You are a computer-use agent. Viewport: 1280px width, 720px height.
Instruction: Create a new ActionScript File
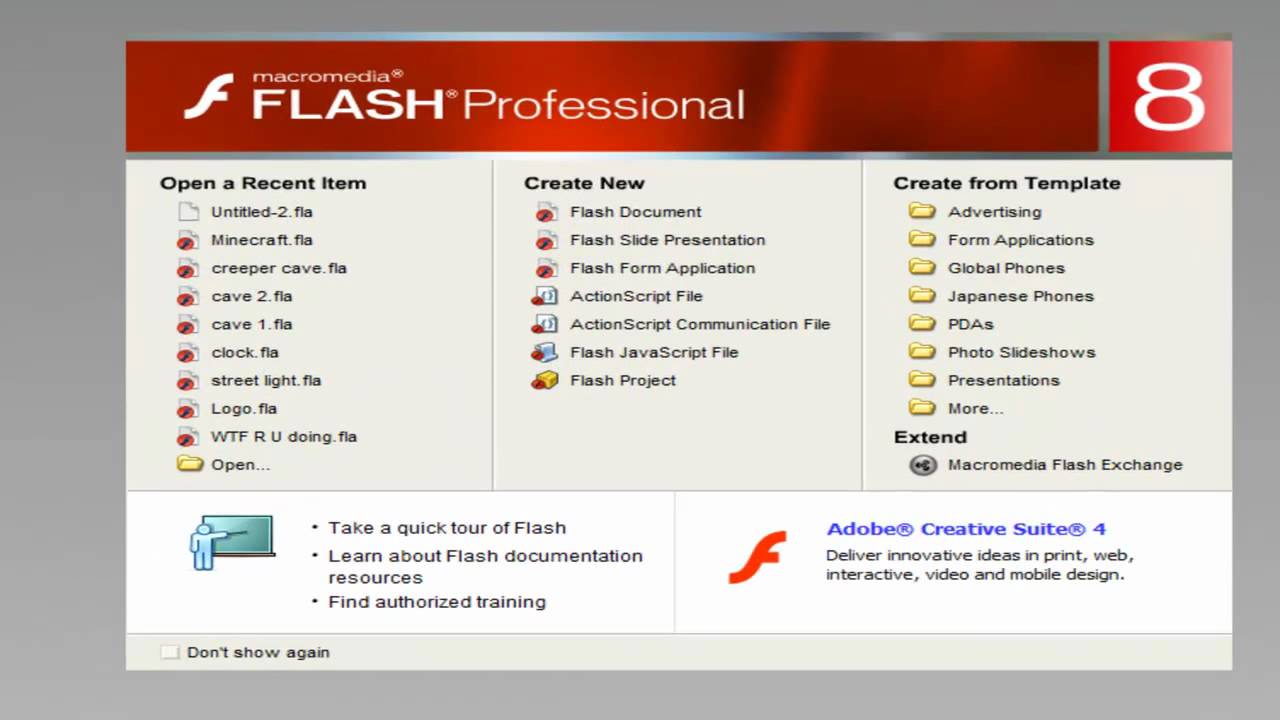point(636,296)
